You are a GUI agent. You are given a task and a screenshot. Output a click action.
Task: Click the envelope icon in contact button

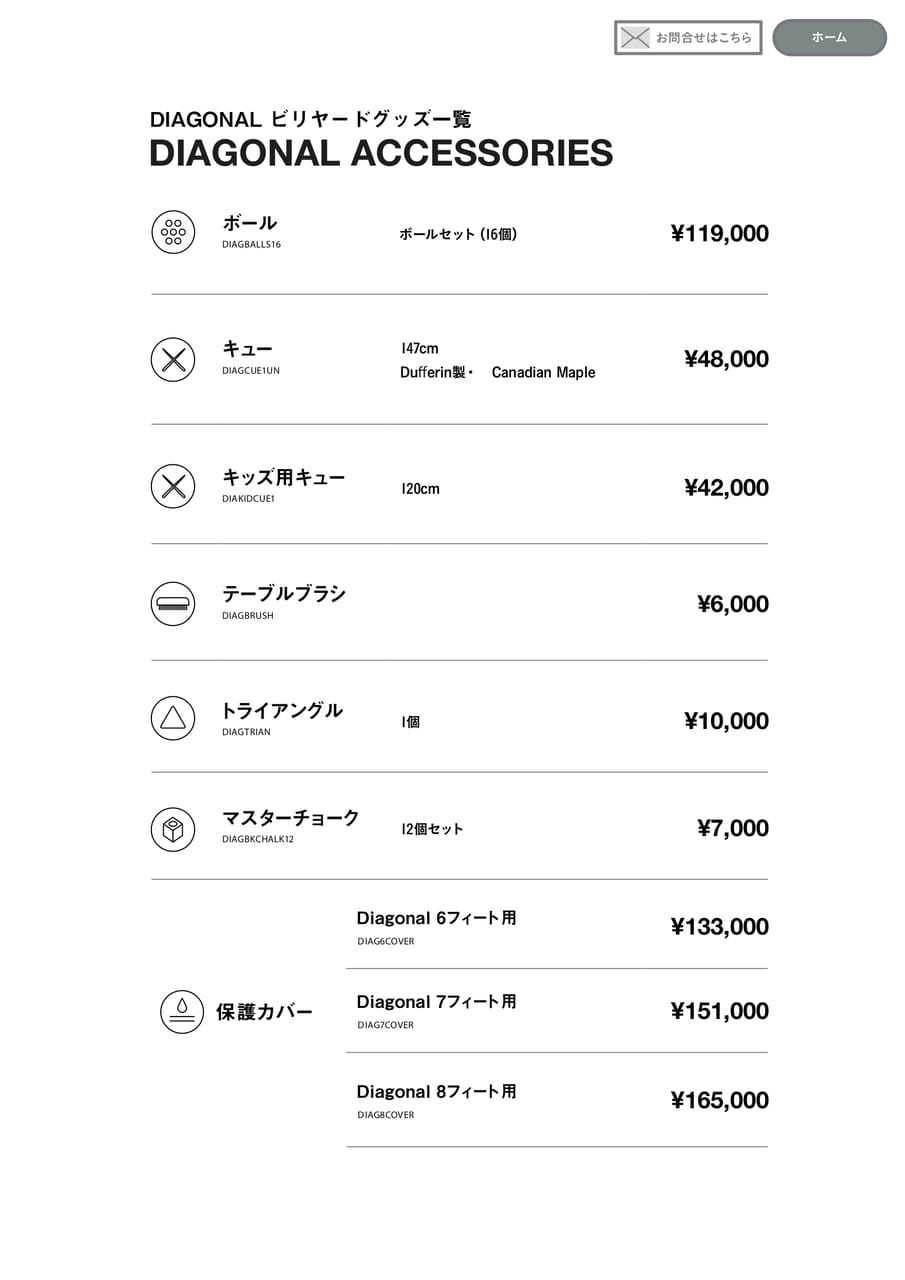click(635, 38)
